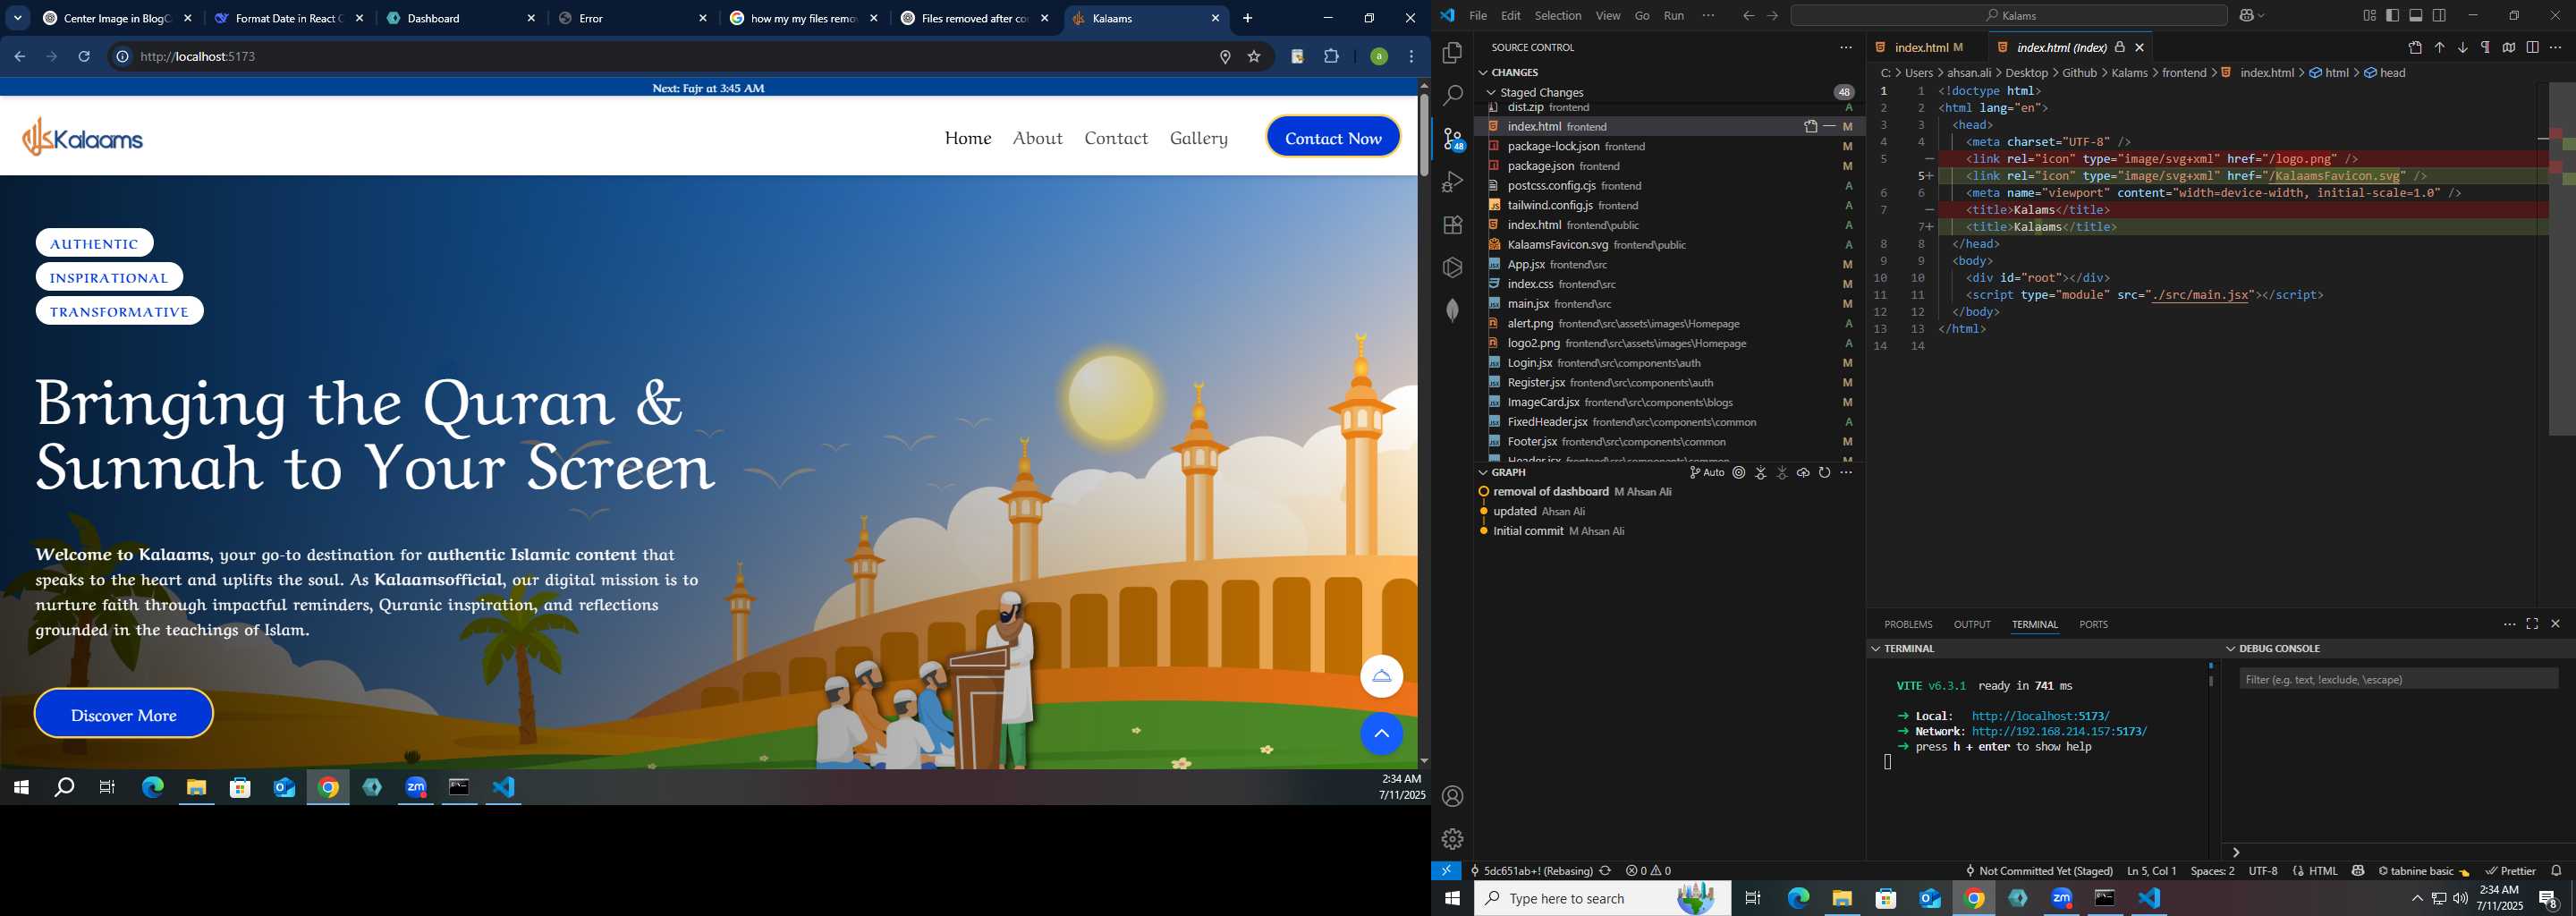Go to Next Change arrow in diff editor
The image size is (2576, 916).
click(x=2462, y=47)
